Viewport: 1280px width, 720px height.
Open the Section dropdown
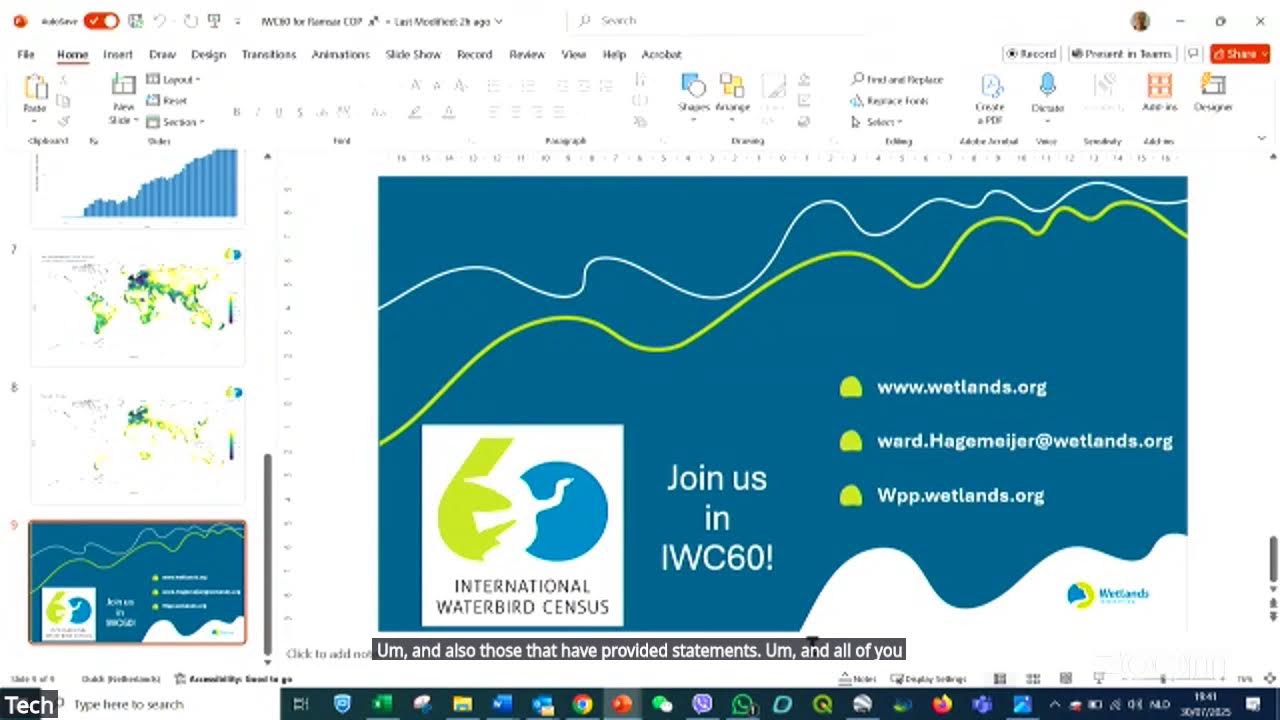point(176,122)
